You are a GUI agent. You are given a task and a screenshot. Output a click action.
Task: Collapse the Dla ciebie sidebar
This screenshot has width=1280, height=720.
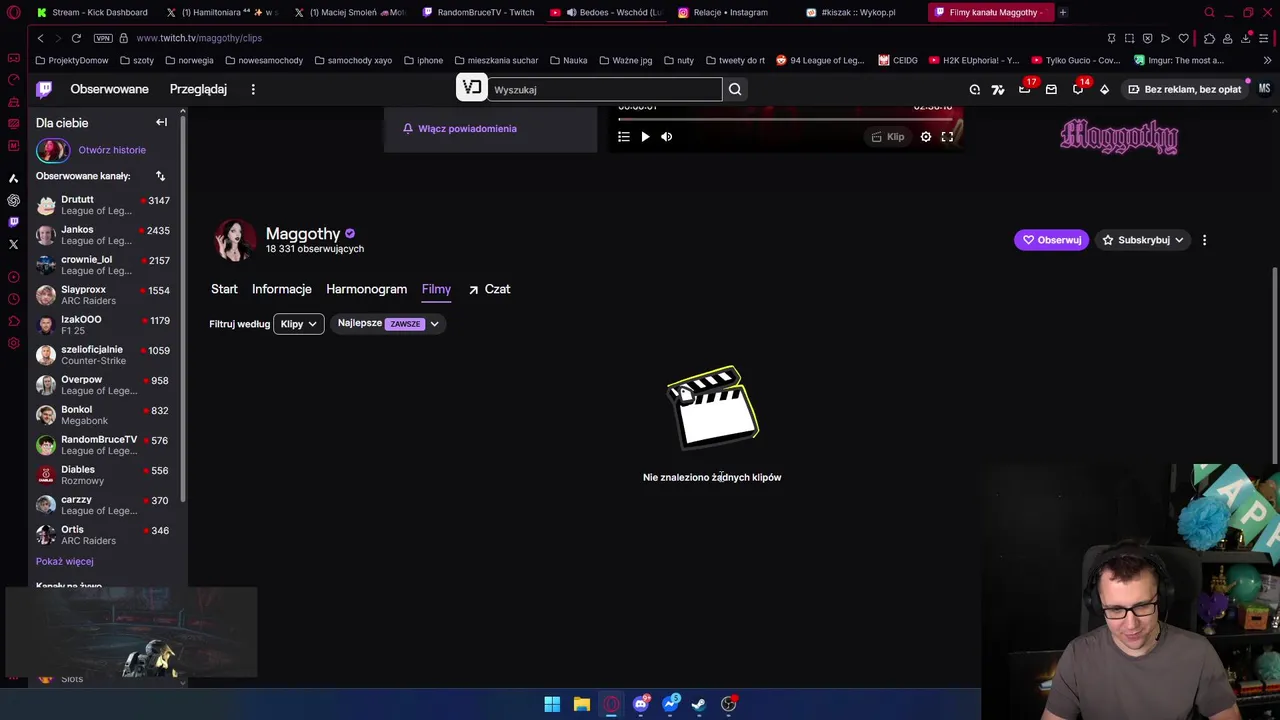click(161, 122)
